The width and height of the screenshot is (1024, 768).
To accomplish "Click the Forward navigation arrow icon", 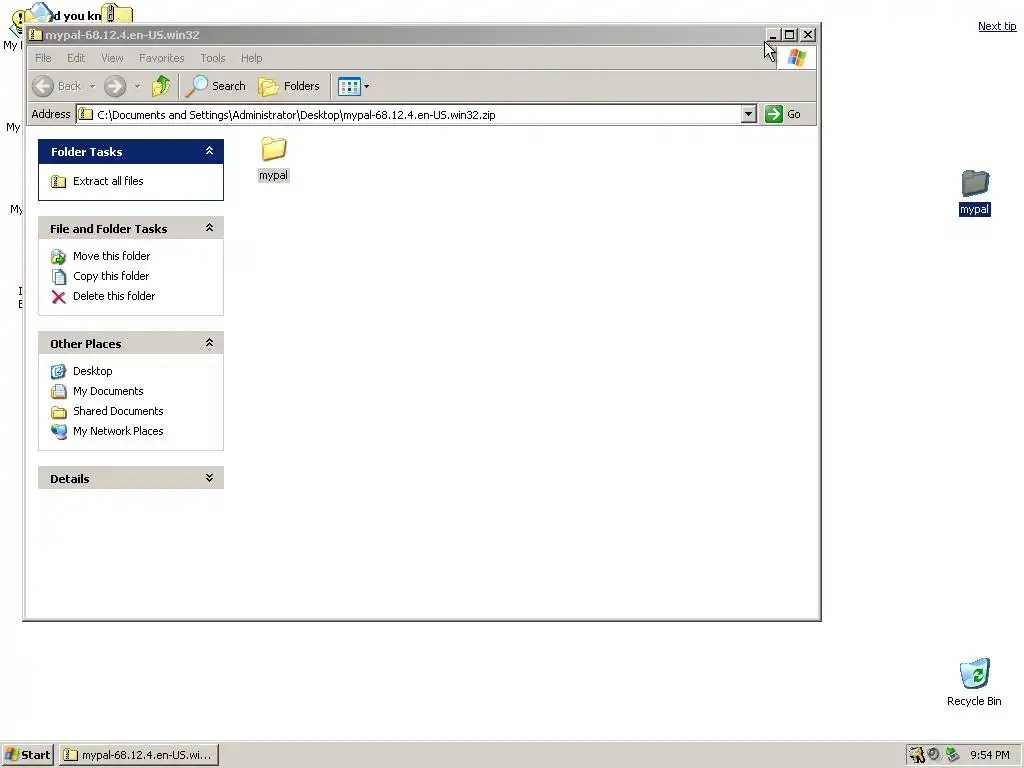I will 115,86.
